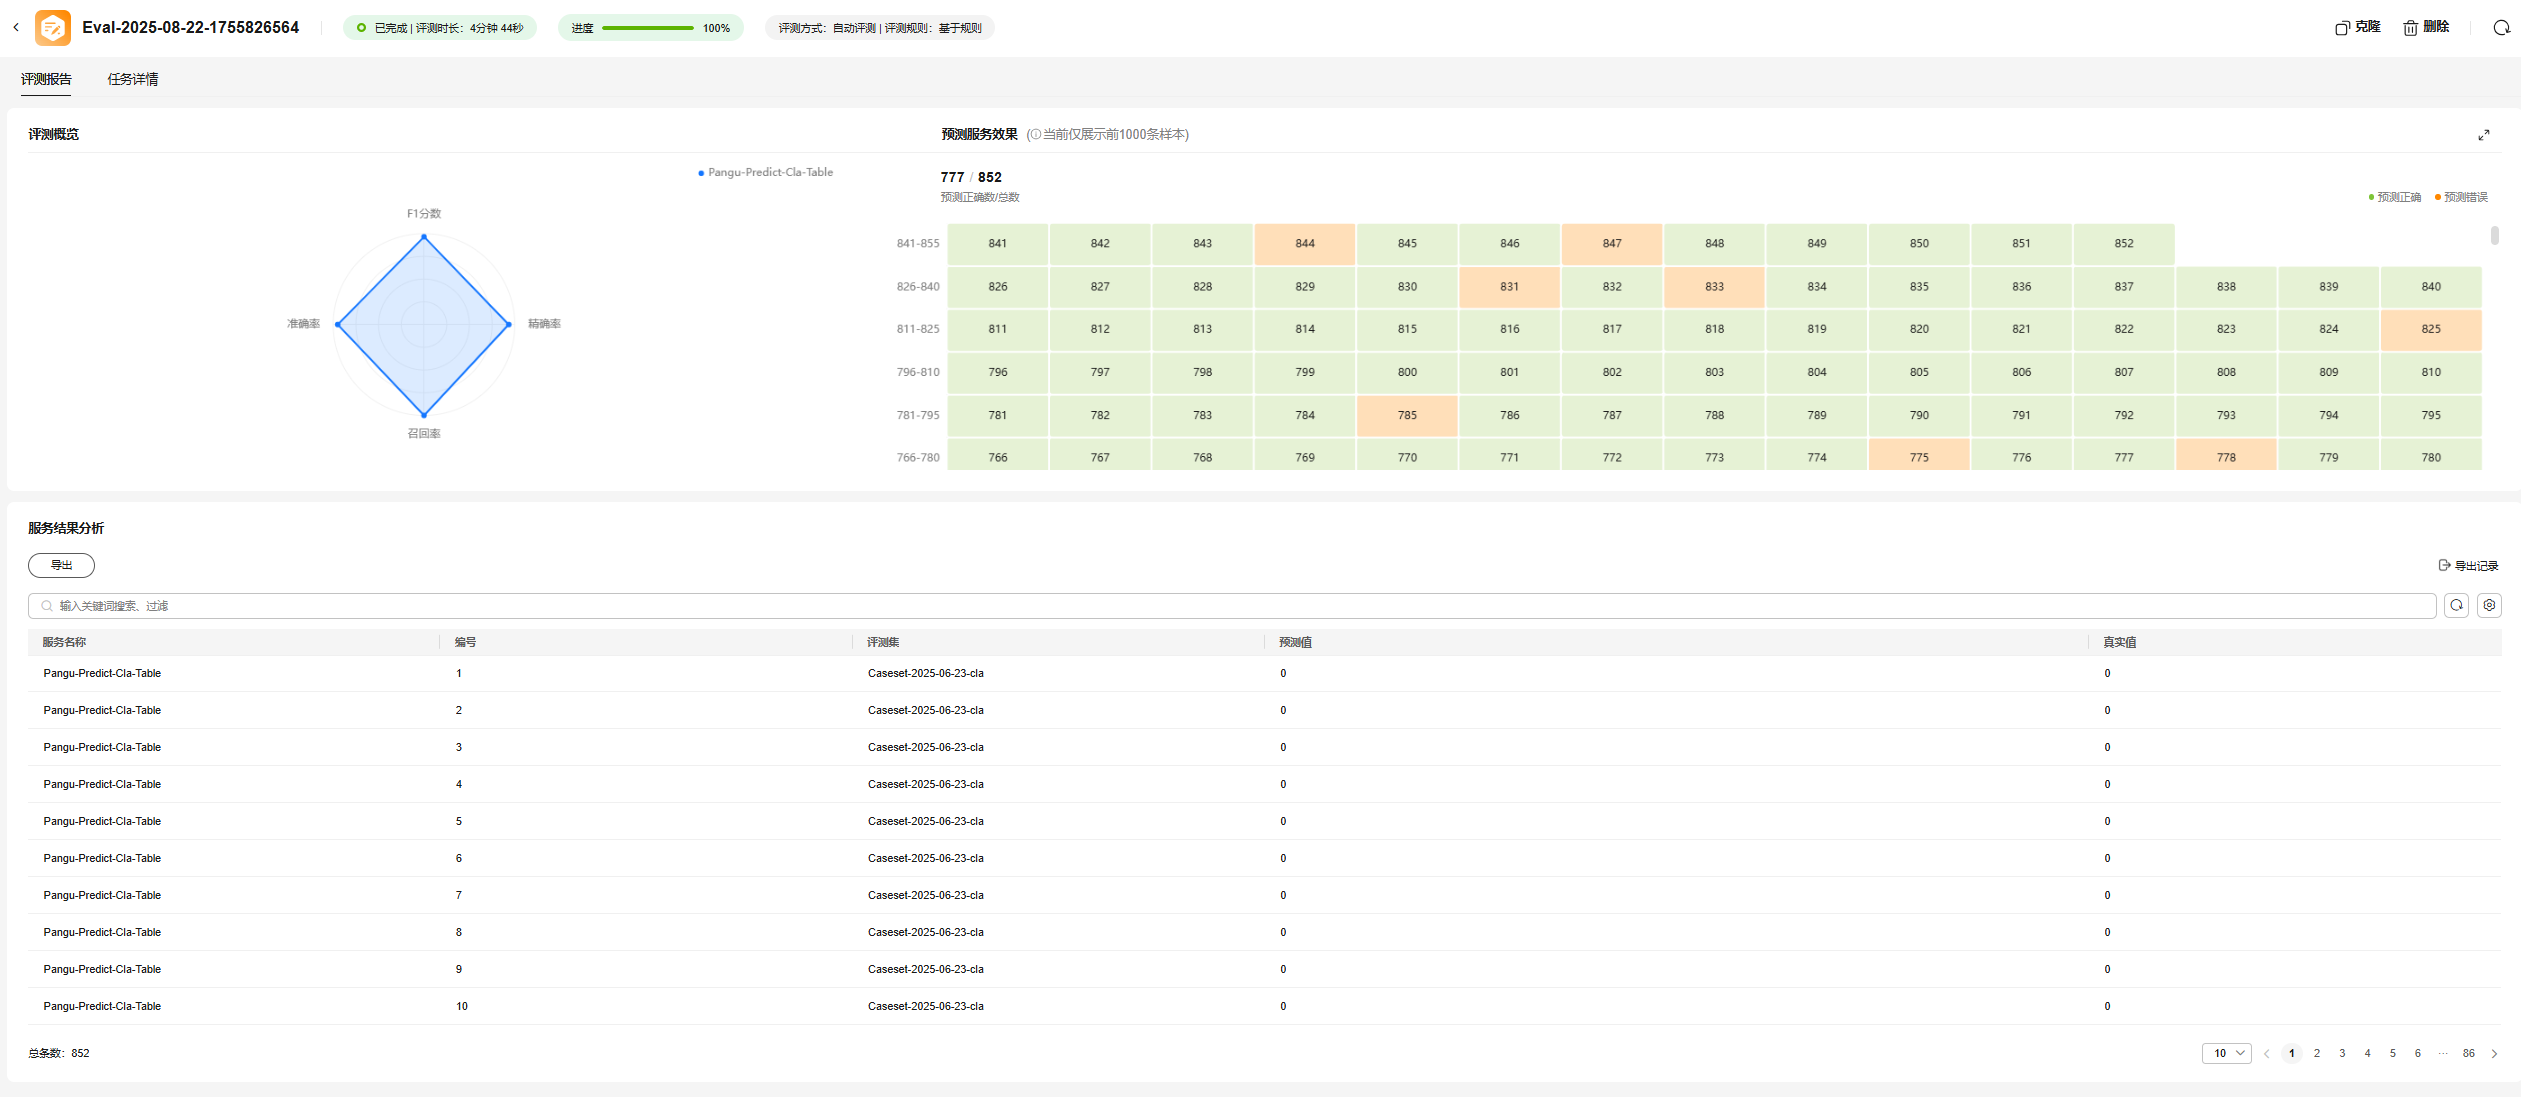Image resolution: width=2521 pixels, height=1097 pixels.
Task: Toggle Pangu-Predict-Cla-Table legend on radar chart
Action: (x=766, y=173)
